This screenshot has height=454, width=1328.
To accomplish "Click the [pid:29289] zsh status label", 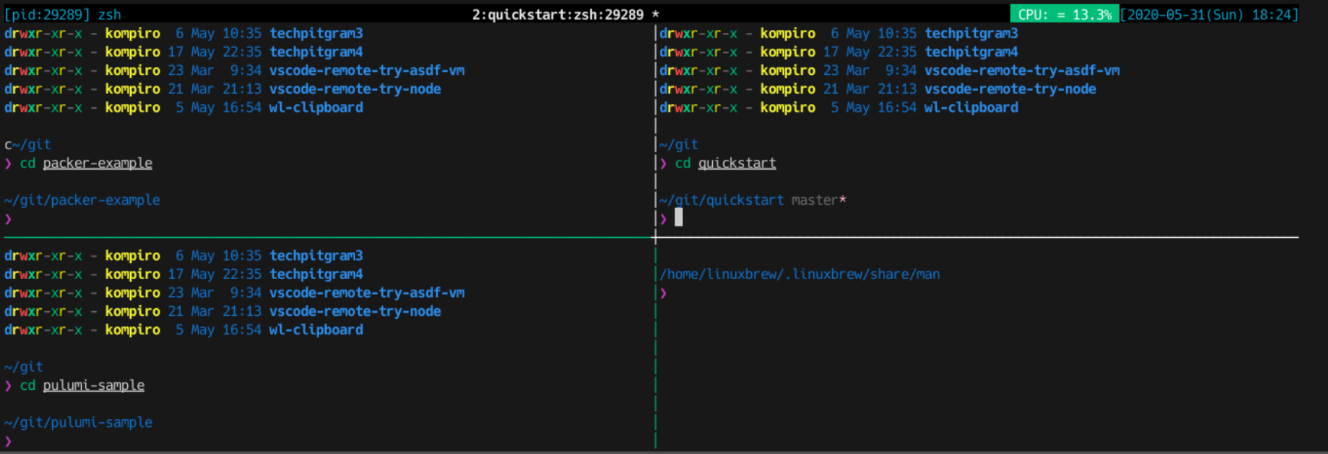I will [x=61, y=15].
